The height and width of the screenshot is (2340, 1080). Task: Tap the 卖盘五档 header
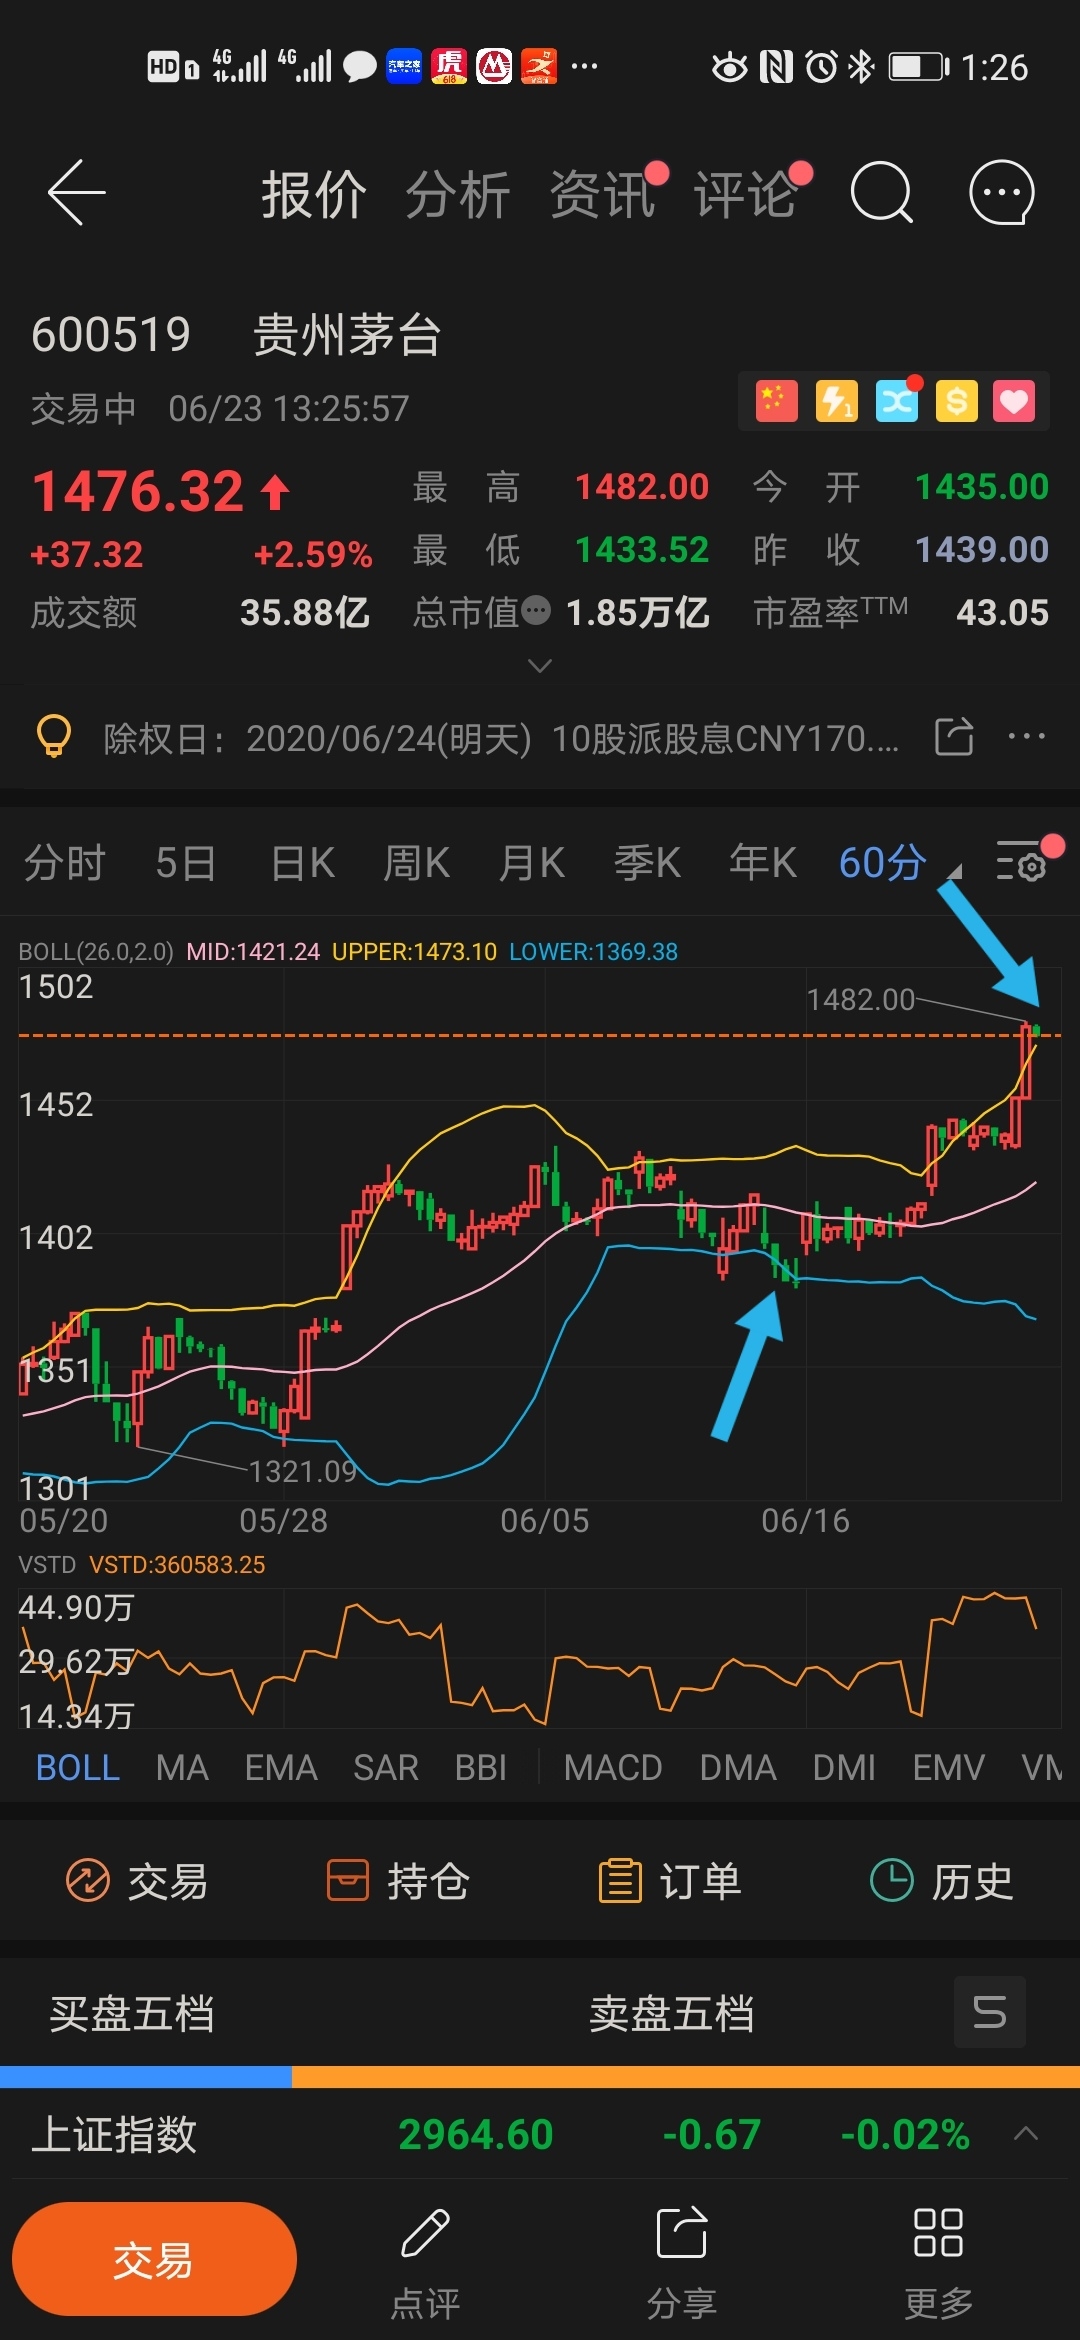tap(672, 2013)
